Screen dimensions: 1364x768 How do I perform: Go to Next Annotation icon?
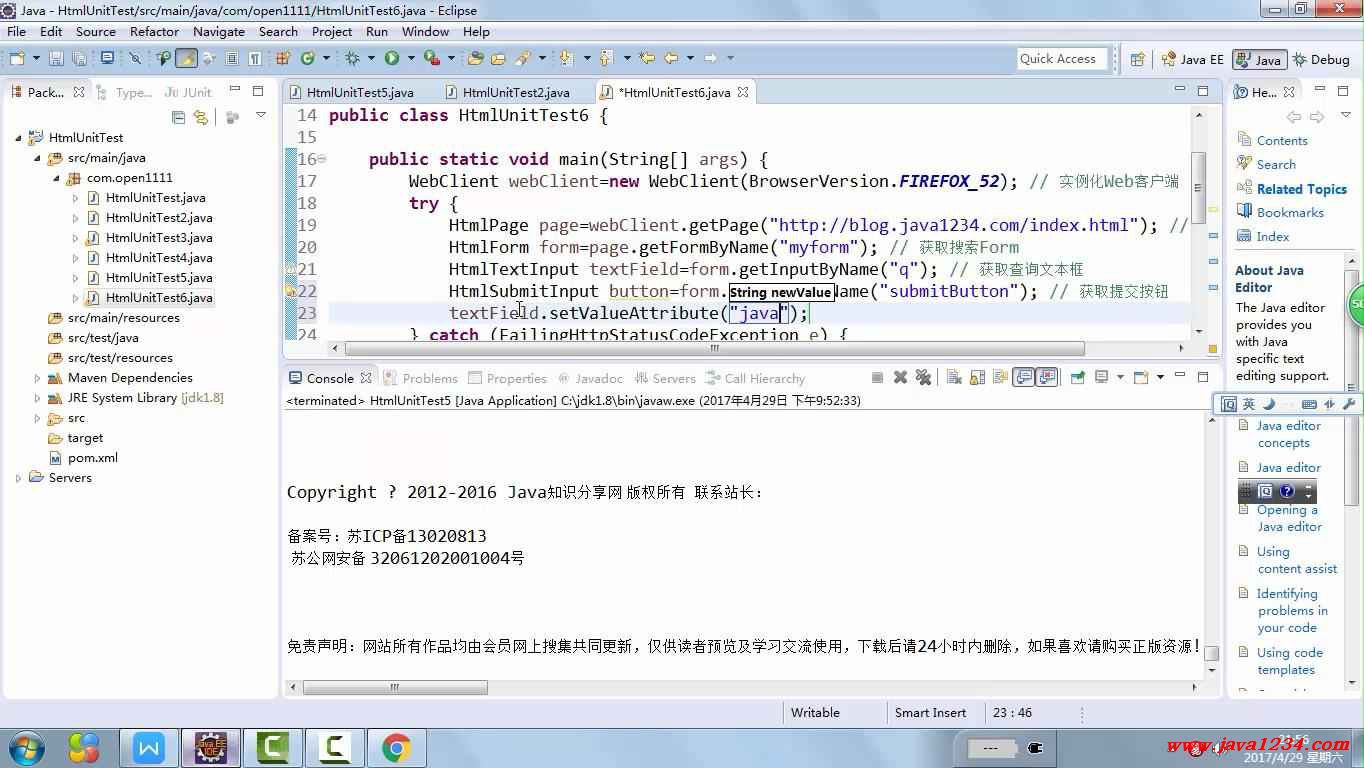point(565,59)
